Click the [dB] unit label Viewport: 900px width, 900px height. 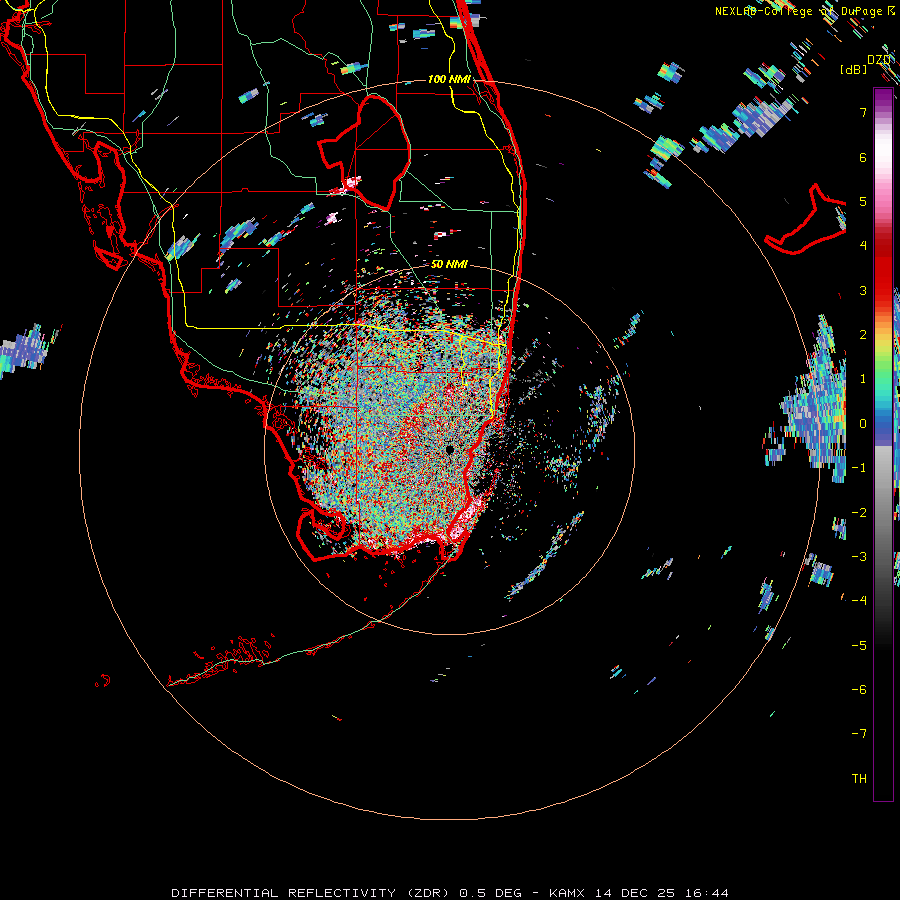click(854, 70)
